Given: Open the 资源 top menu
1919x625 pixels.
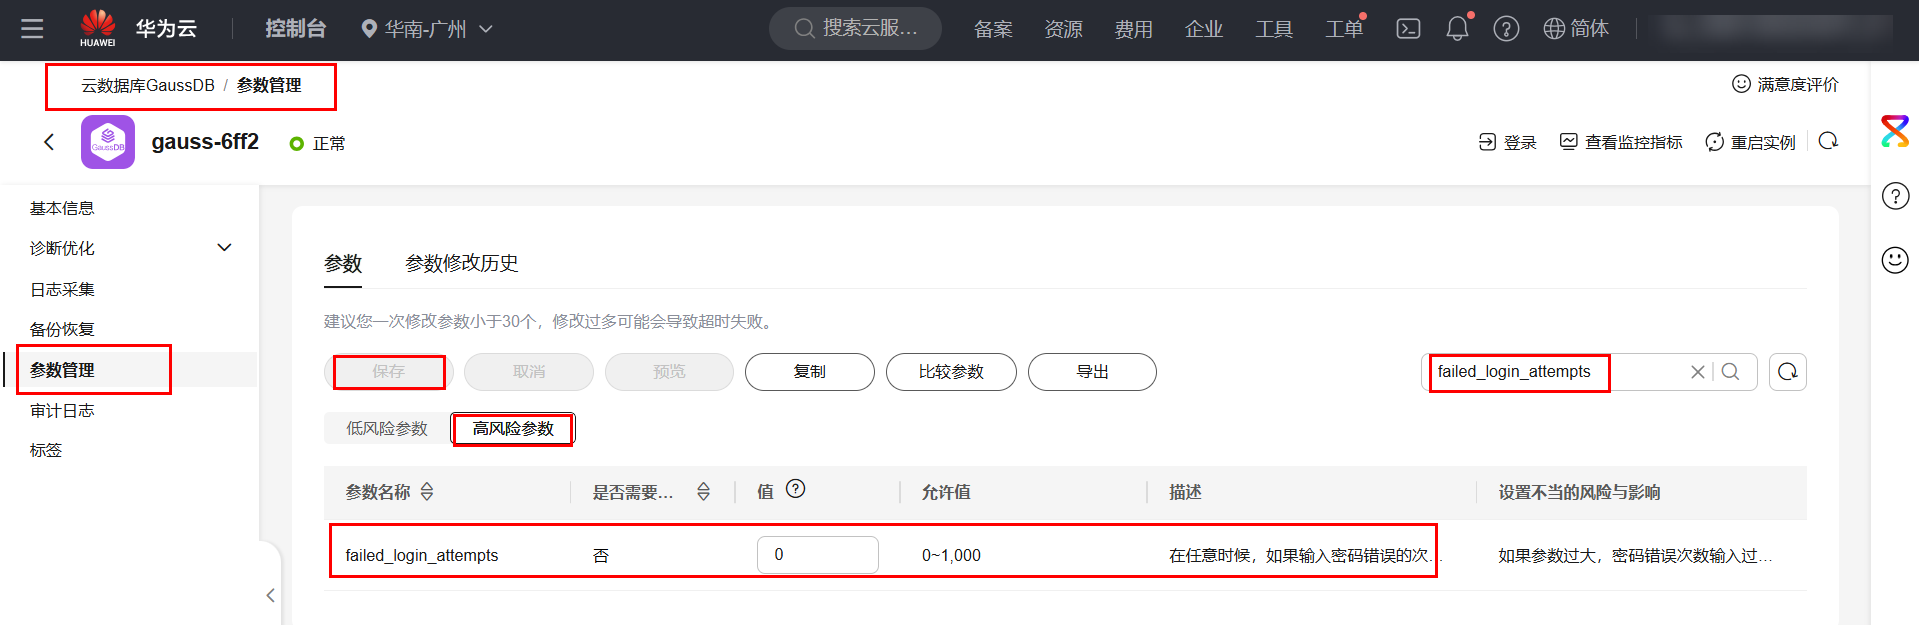Looking at the screenshot, I should click(1063, 29).
